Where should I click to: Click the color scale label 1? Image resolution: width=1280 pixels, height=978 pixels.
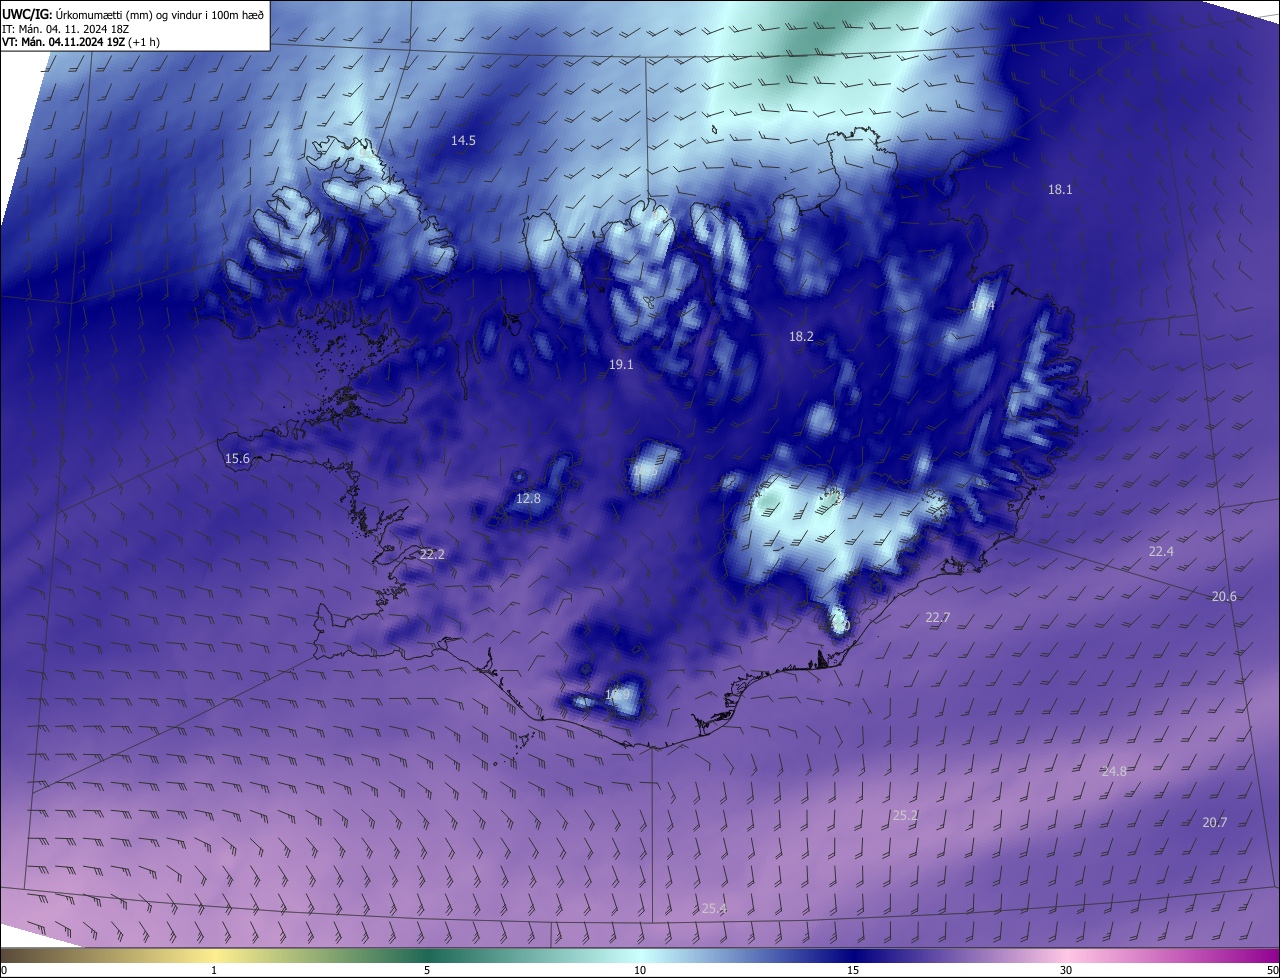pyautogui.click(x=215, y=970)
